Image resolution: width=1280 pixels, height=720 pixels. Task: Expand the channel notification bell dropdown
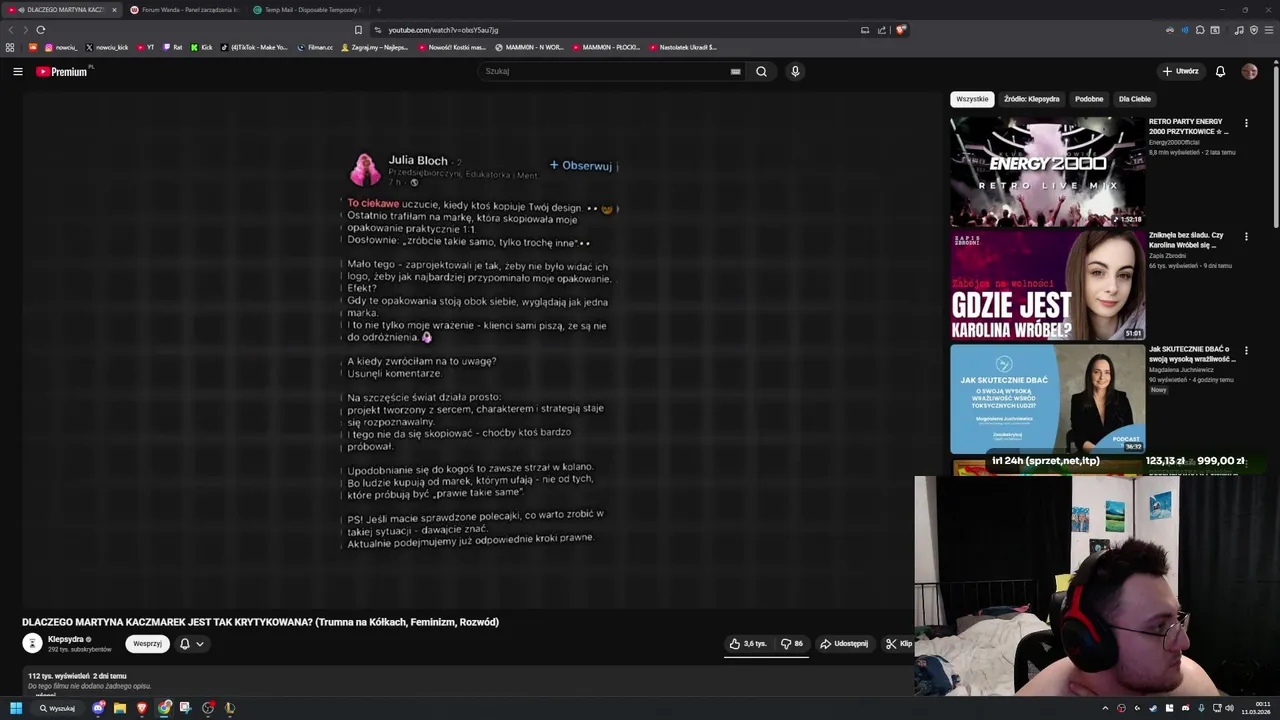[191, 644]
